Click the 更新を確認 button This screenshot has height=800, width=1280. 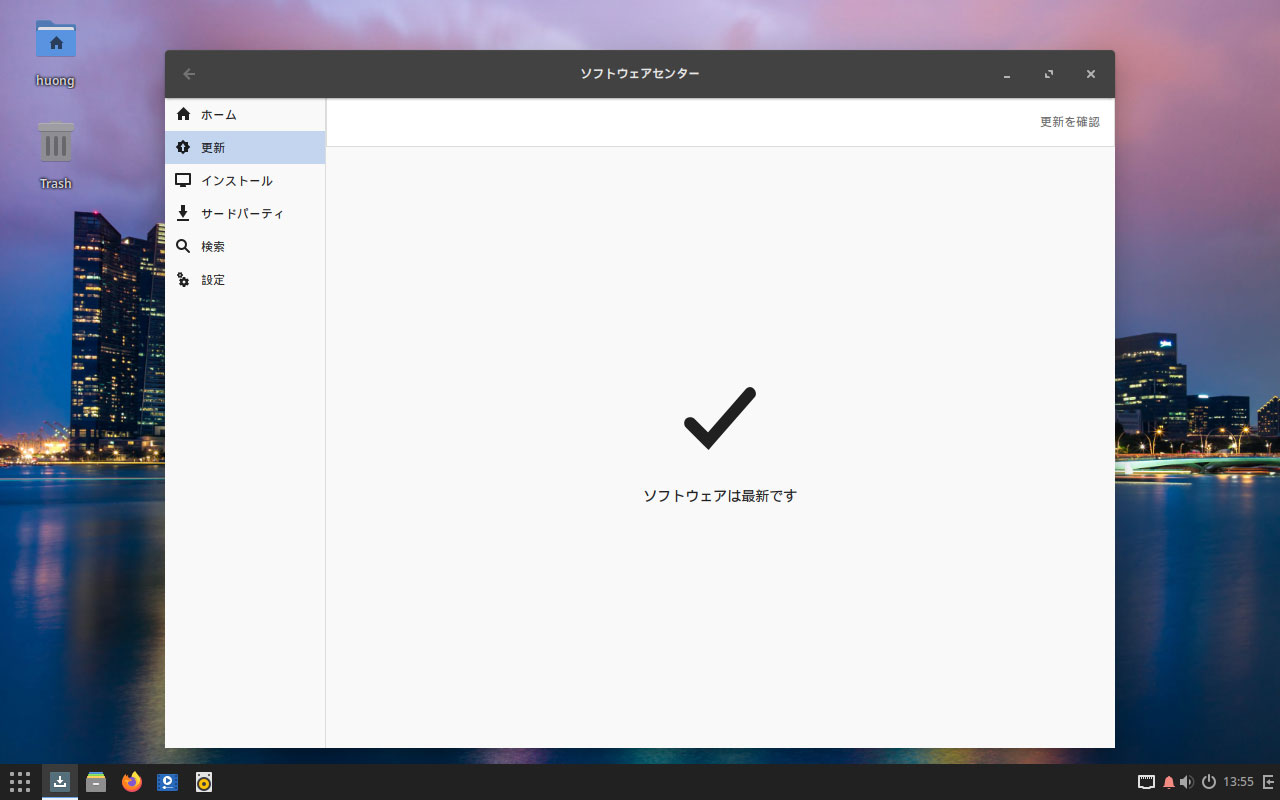(x=1069, y=122)
